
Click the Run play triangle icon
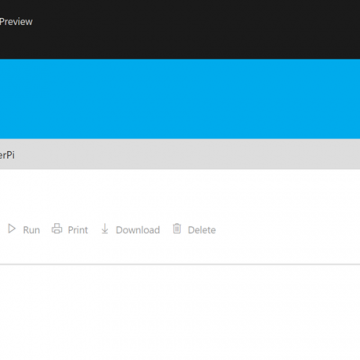click(x=12, y=229)
